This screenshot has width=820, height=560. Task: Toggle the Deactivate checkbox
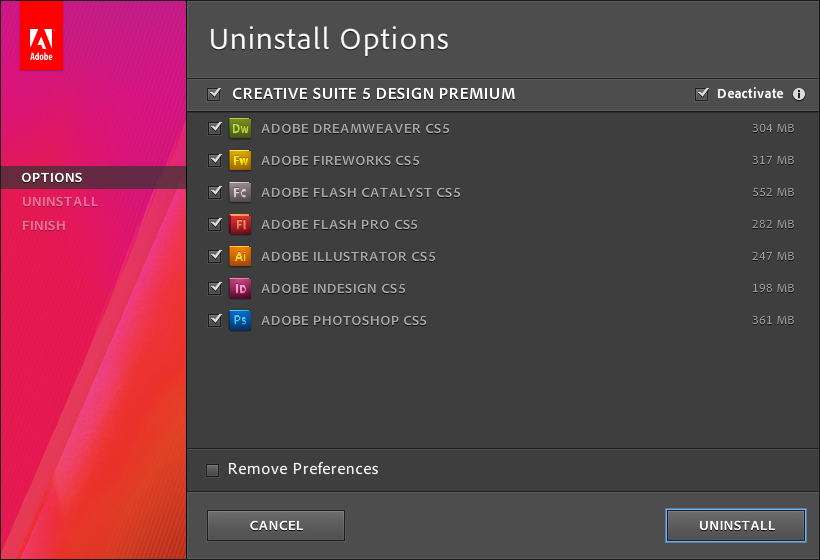click(702, 94)
